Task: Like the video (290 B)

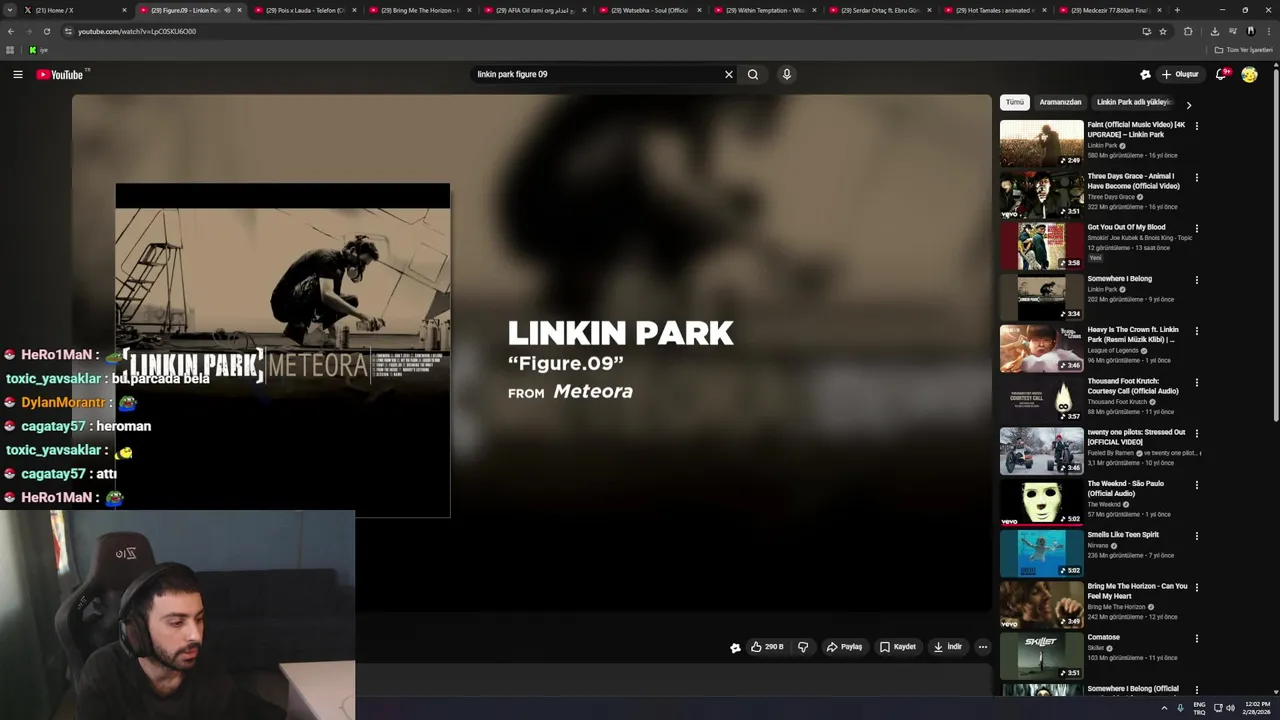Action: (x=767, y=647)
